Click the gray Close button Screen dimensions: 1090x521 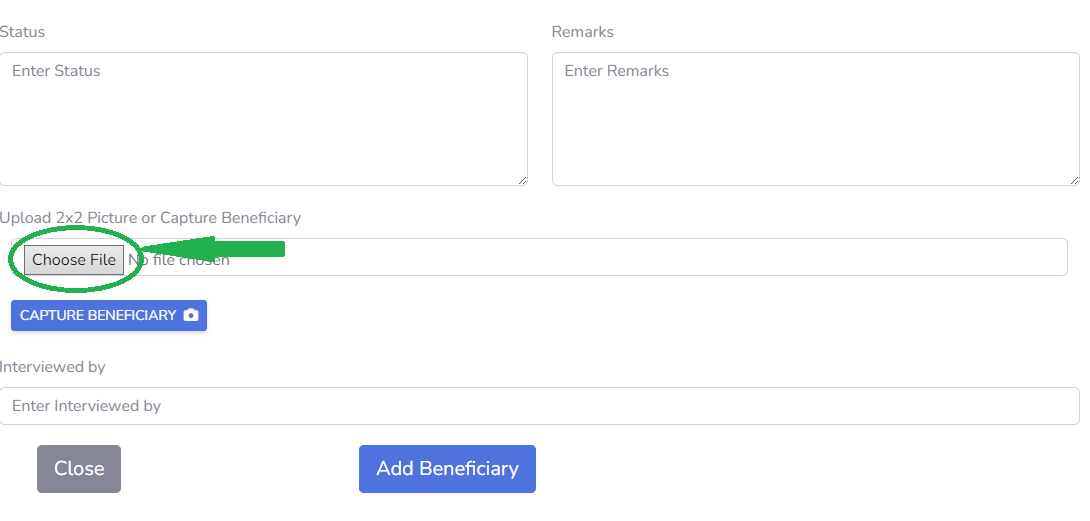pyautogui.click(x=79, y=469)
